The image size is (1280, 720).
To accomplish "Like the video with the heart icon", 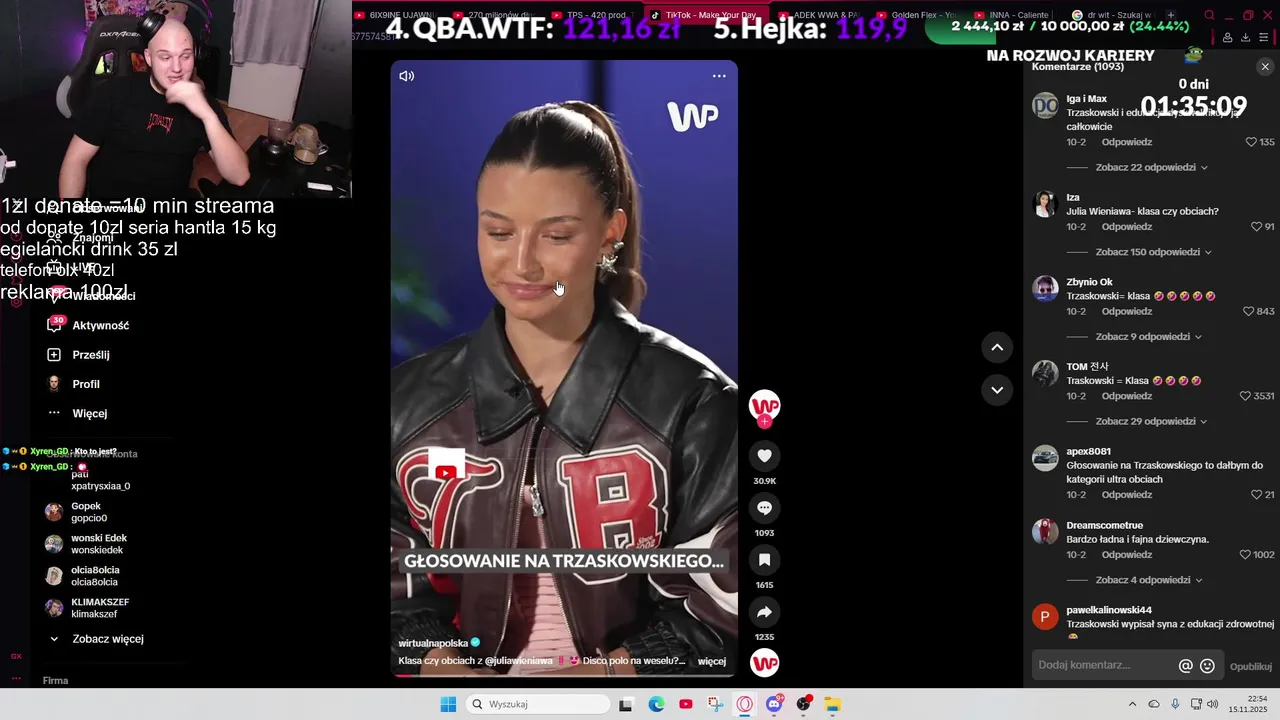I will tap(764, 456).
